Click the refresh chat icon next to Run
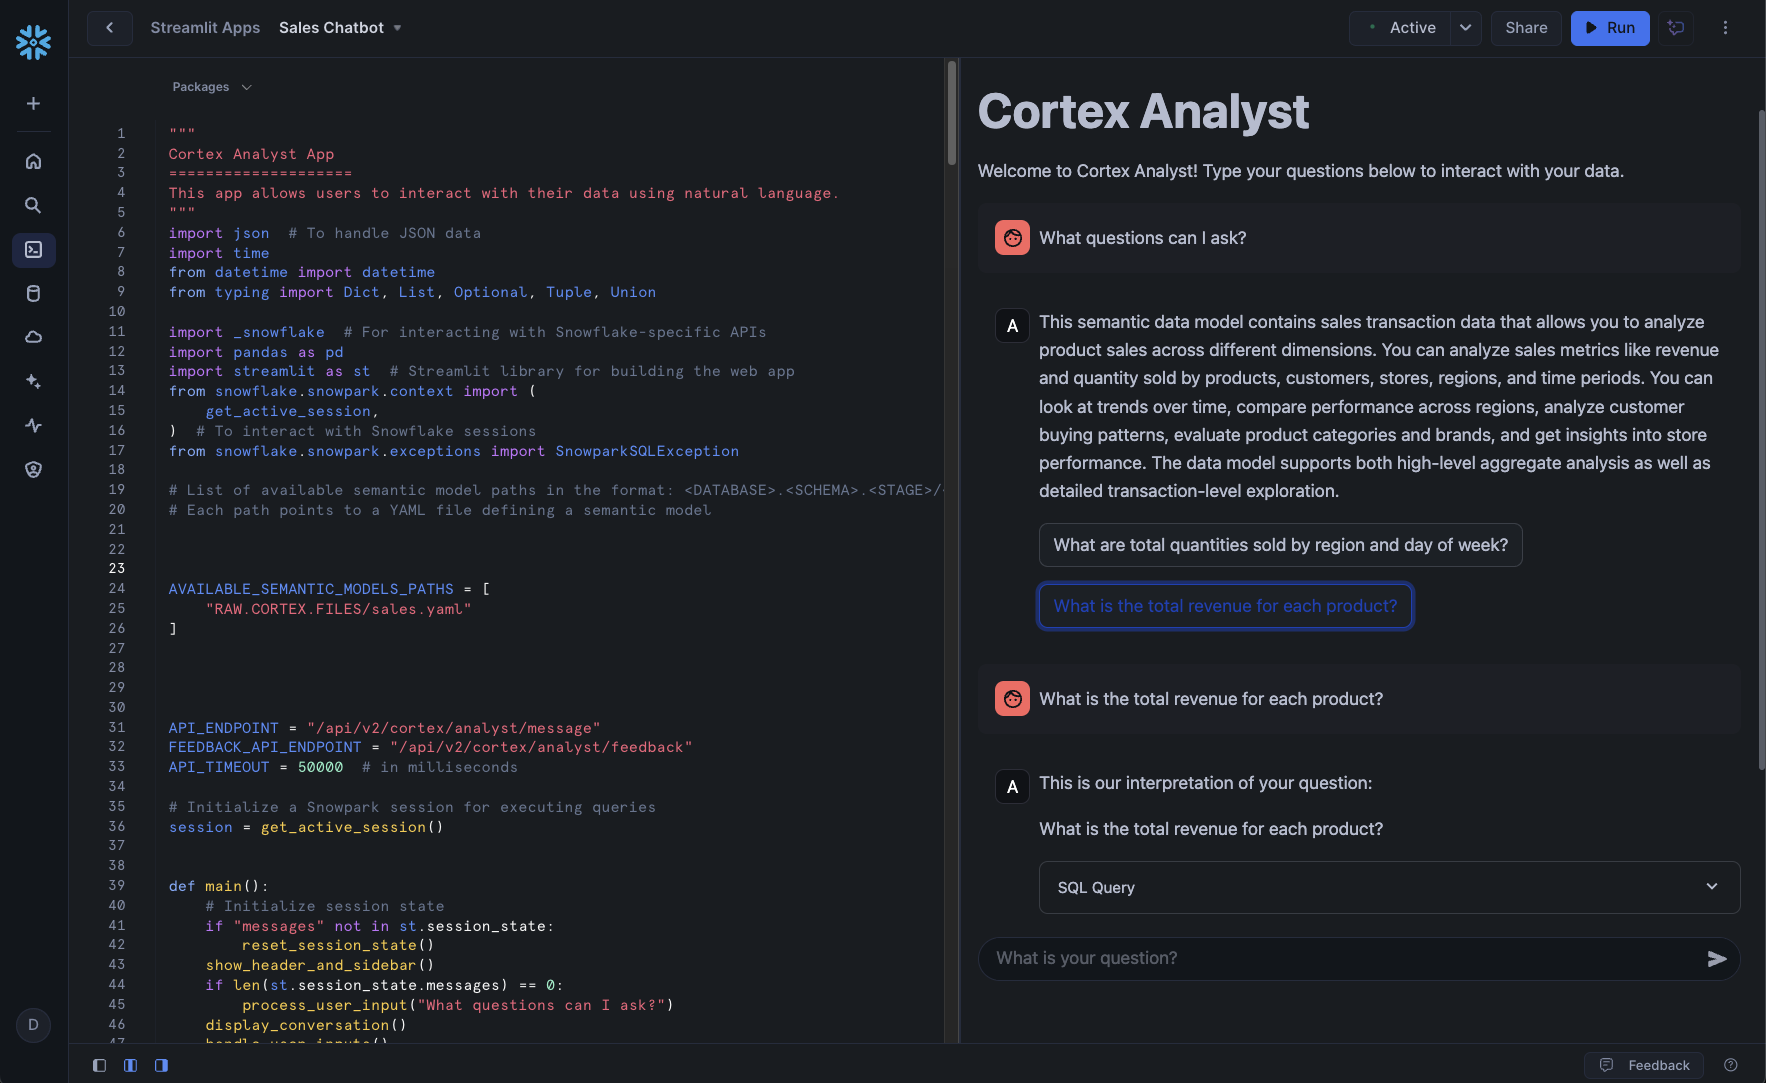This screenshot has height=1083, width=1766. point(1677,28)
